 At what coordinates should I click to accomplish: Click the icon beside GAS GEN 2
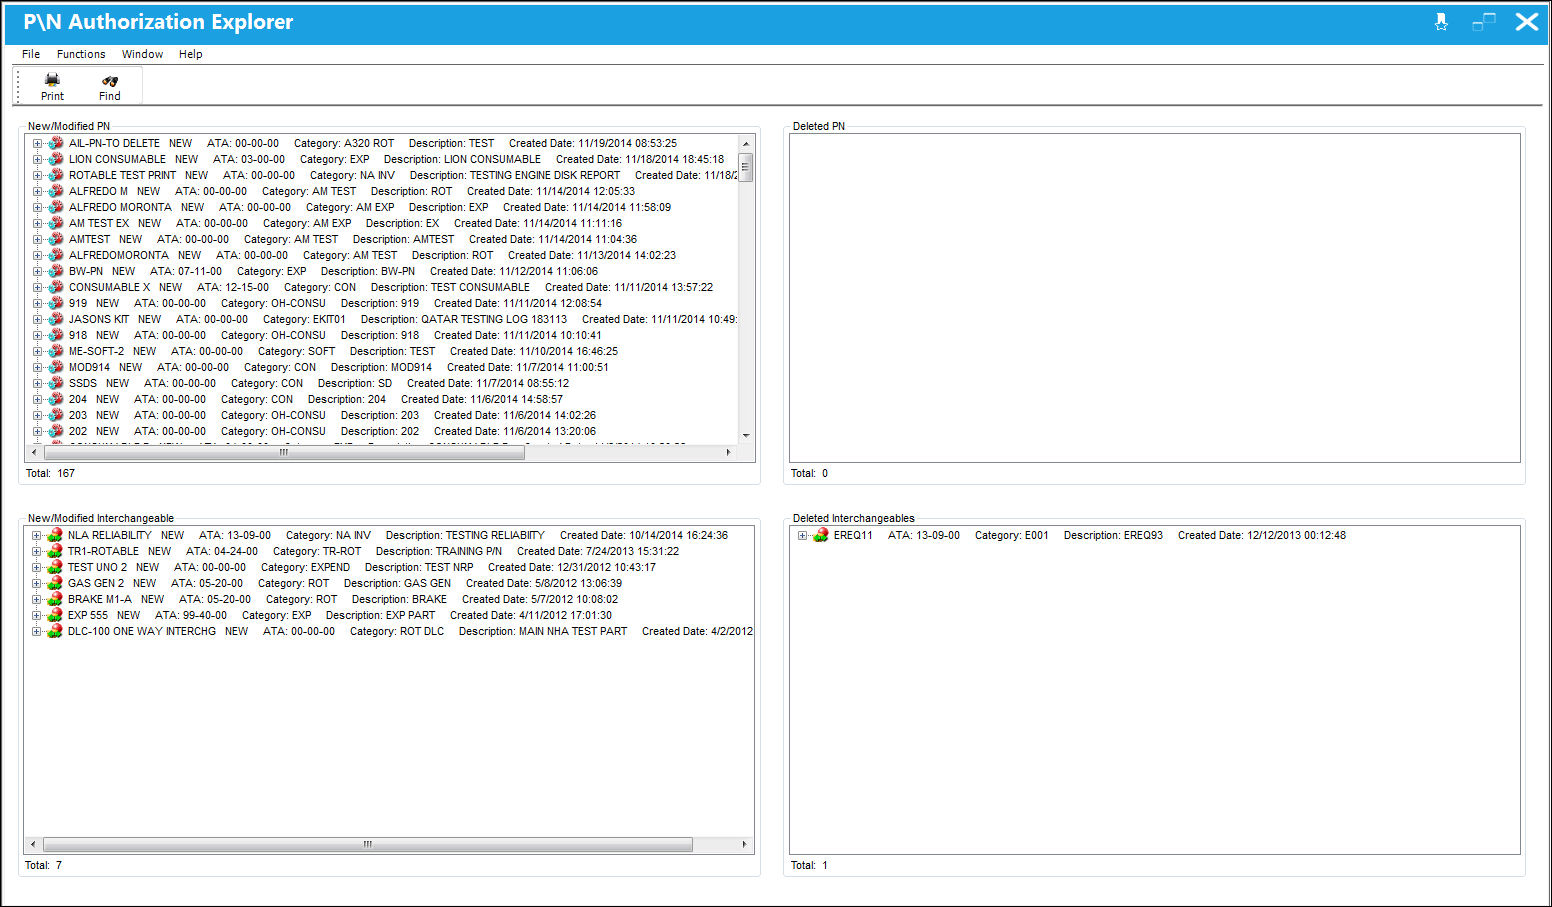click(55, 583)
